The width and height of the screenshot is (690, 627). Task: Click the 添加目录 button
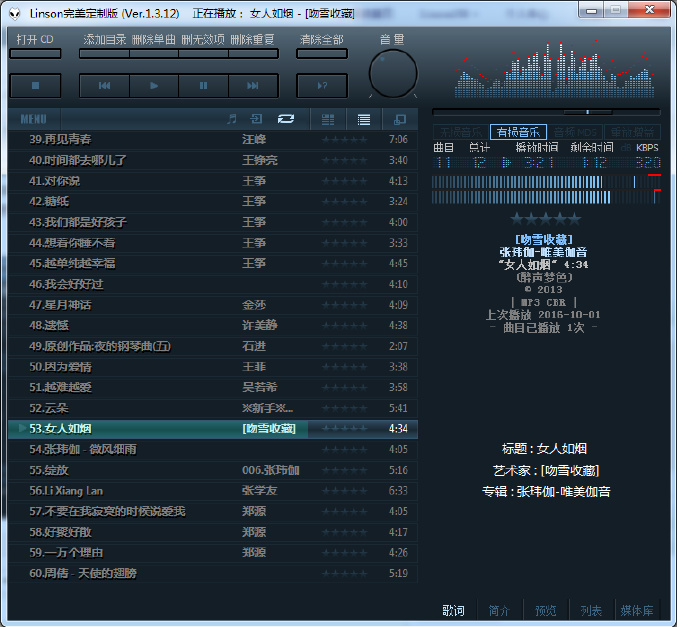[x=105, y=54]
